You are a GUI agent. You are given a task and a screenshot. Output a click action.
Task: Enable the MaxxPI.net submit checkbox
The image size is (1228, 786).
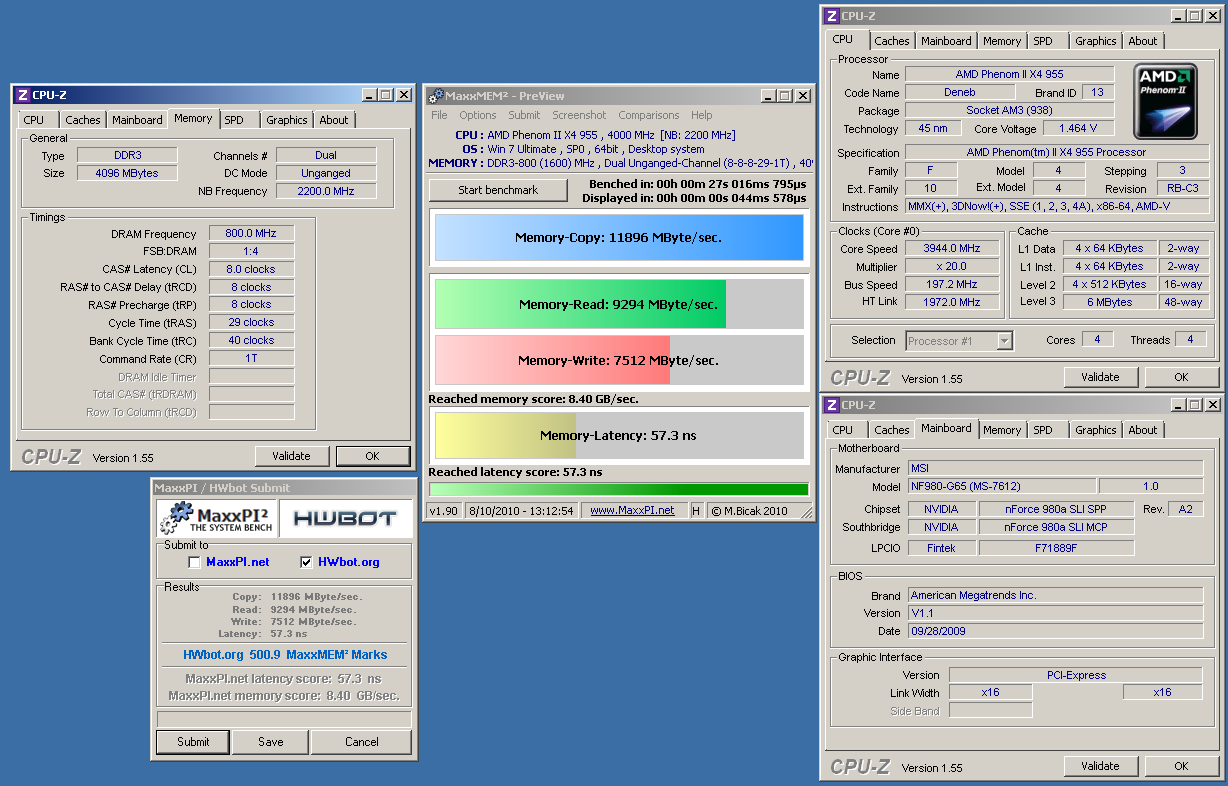click(194, 562)
